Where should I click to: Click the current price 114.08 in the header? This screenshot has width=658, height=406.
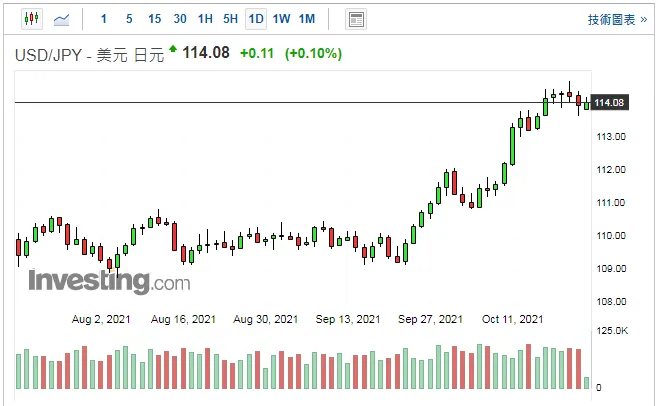pyautogui.click(x=206, y=53)
